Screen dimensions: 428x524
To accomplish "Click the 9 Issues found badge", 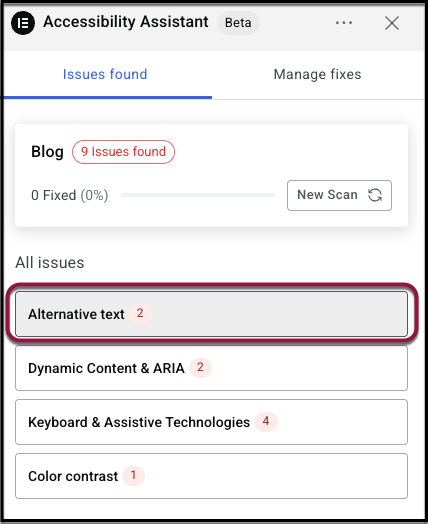I will coord(123,152).
